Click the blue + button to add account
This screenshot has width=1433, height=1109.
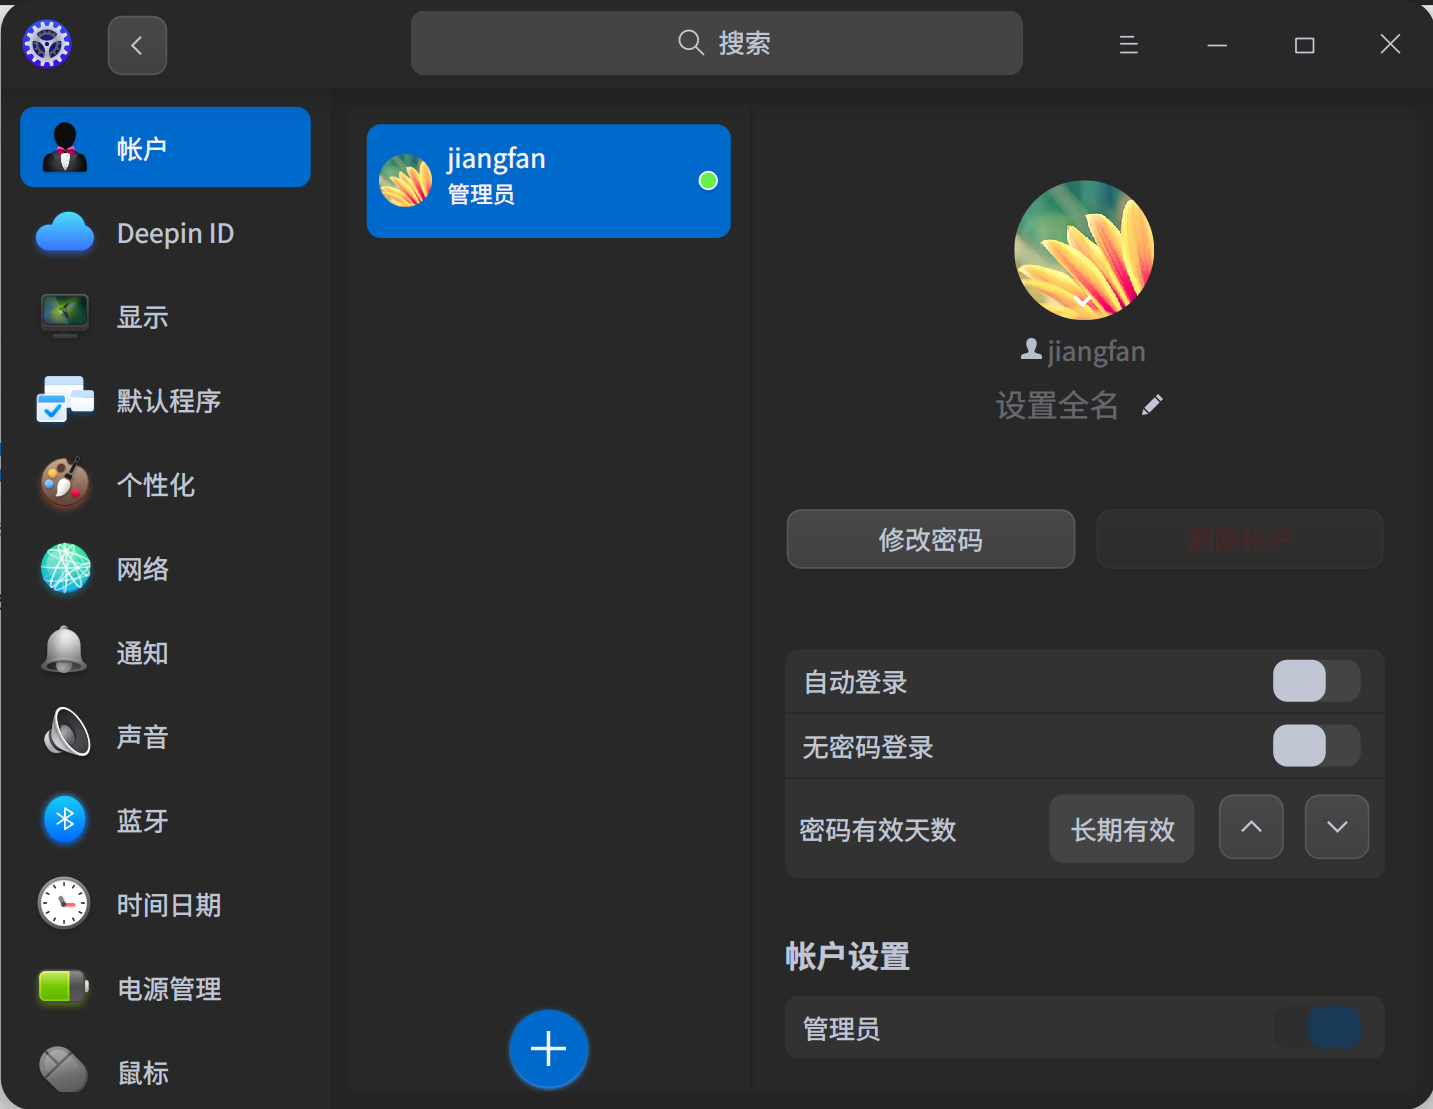(548, 1049)
